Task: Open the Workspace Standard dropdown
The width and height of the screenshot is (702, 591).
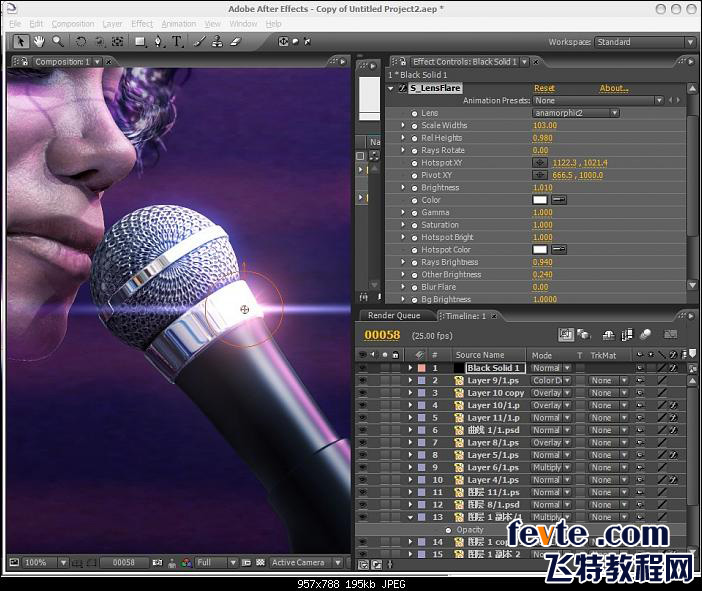Action: click(645, 42)
